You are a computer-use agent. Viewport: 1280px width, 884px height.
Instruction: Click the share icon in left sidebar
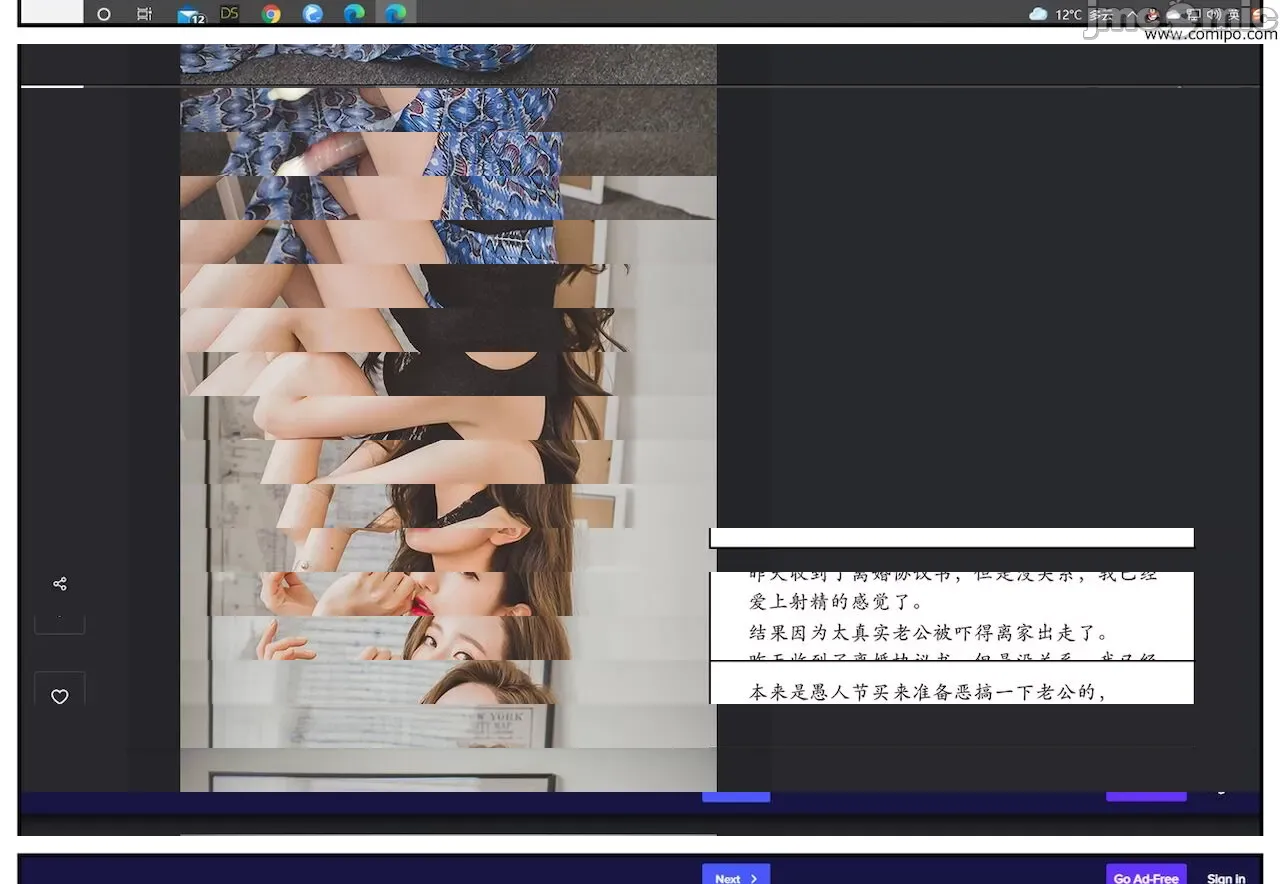pyautogui.click(x=60, y=584)
